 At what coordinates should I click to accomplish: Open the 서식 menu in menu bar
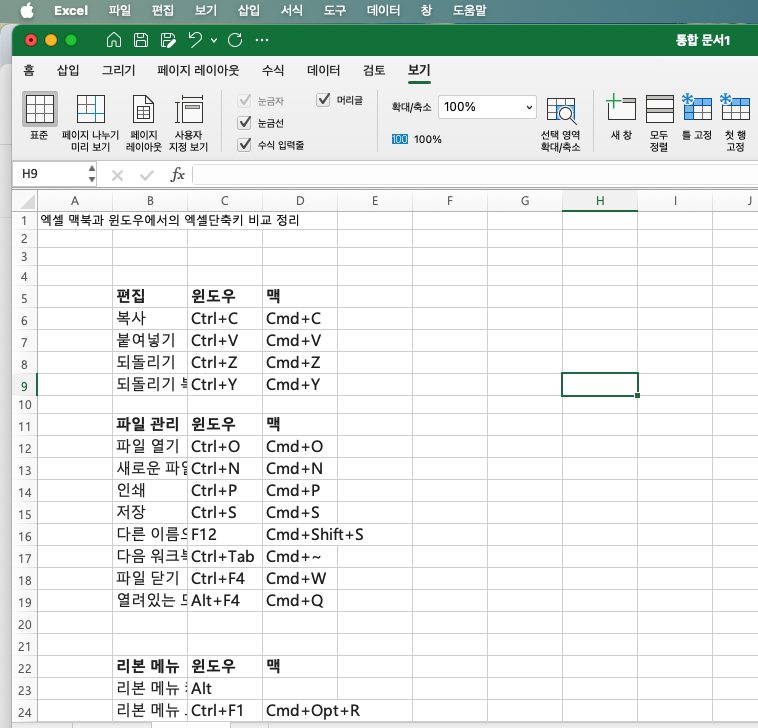(292, 11)
